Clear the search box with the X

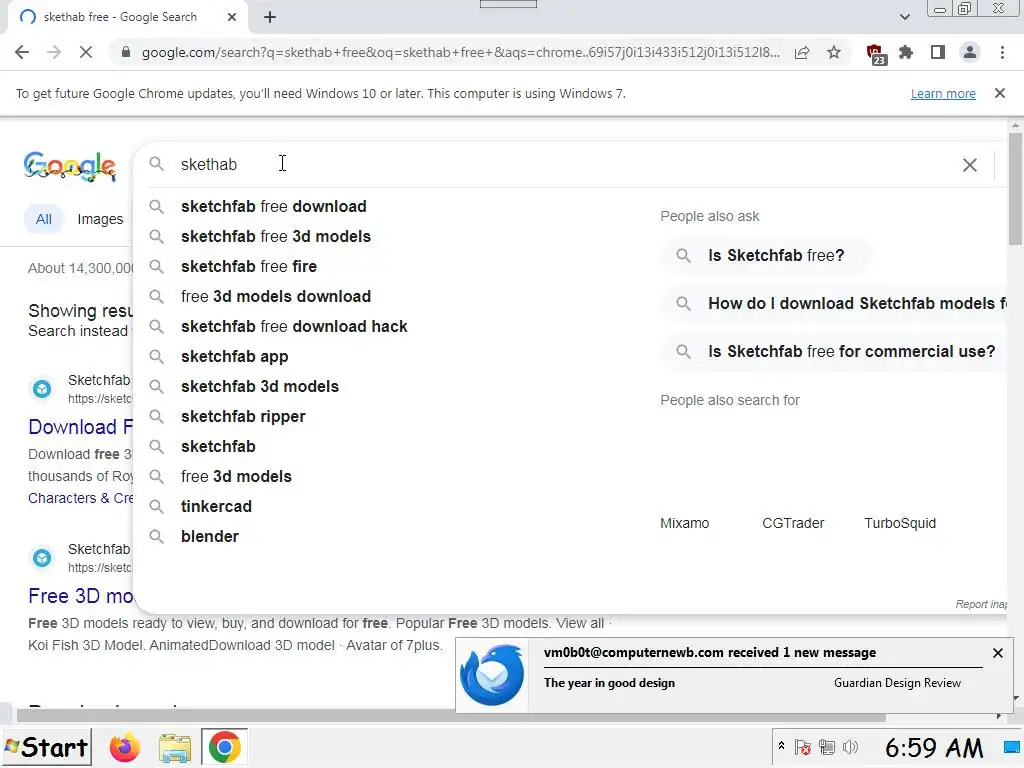point(970,165)
